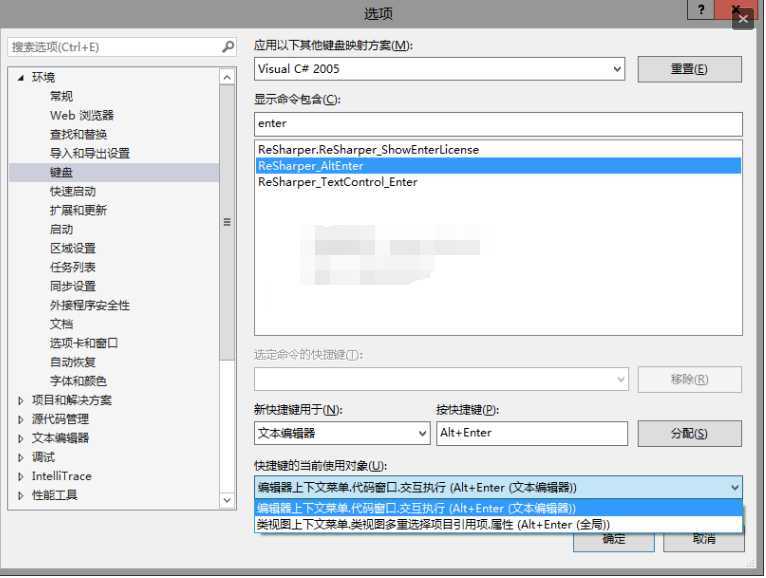Click the search magnifier icon
This screenshot has height=578, width=766.
pos(228,47)
